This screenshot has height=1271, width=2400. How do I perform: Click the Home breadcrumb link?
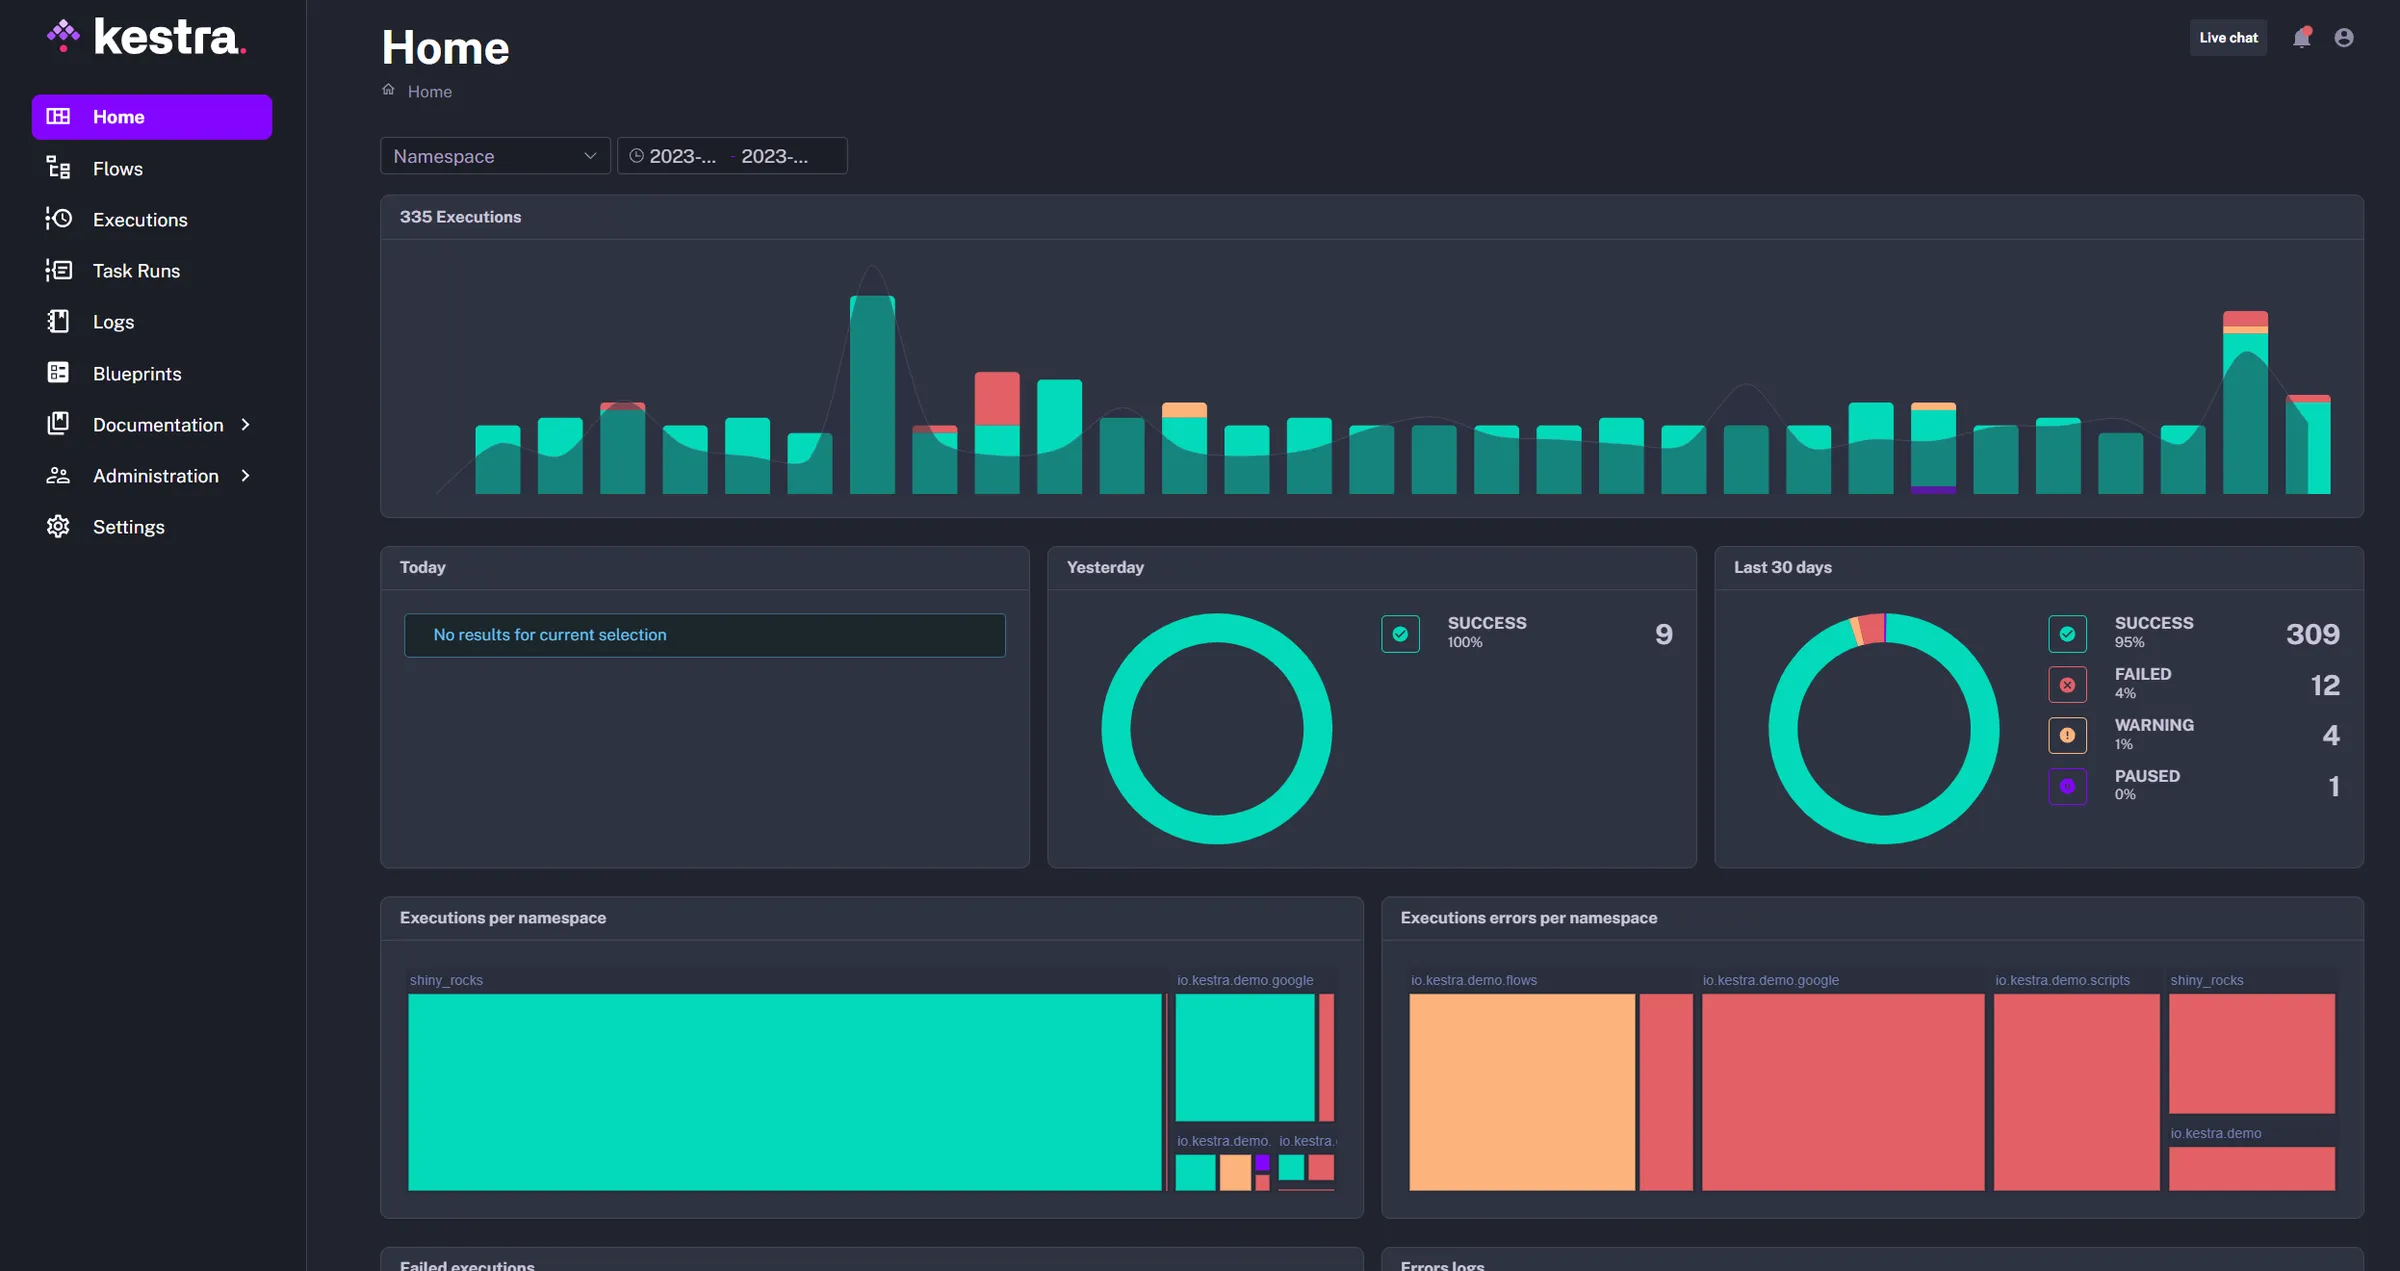coord(430,91)
